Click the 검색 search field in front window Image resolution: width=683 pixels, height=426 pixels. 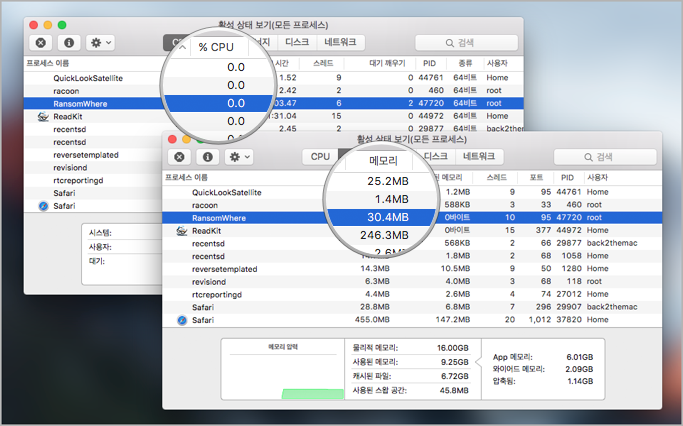[x=605, y=157]
